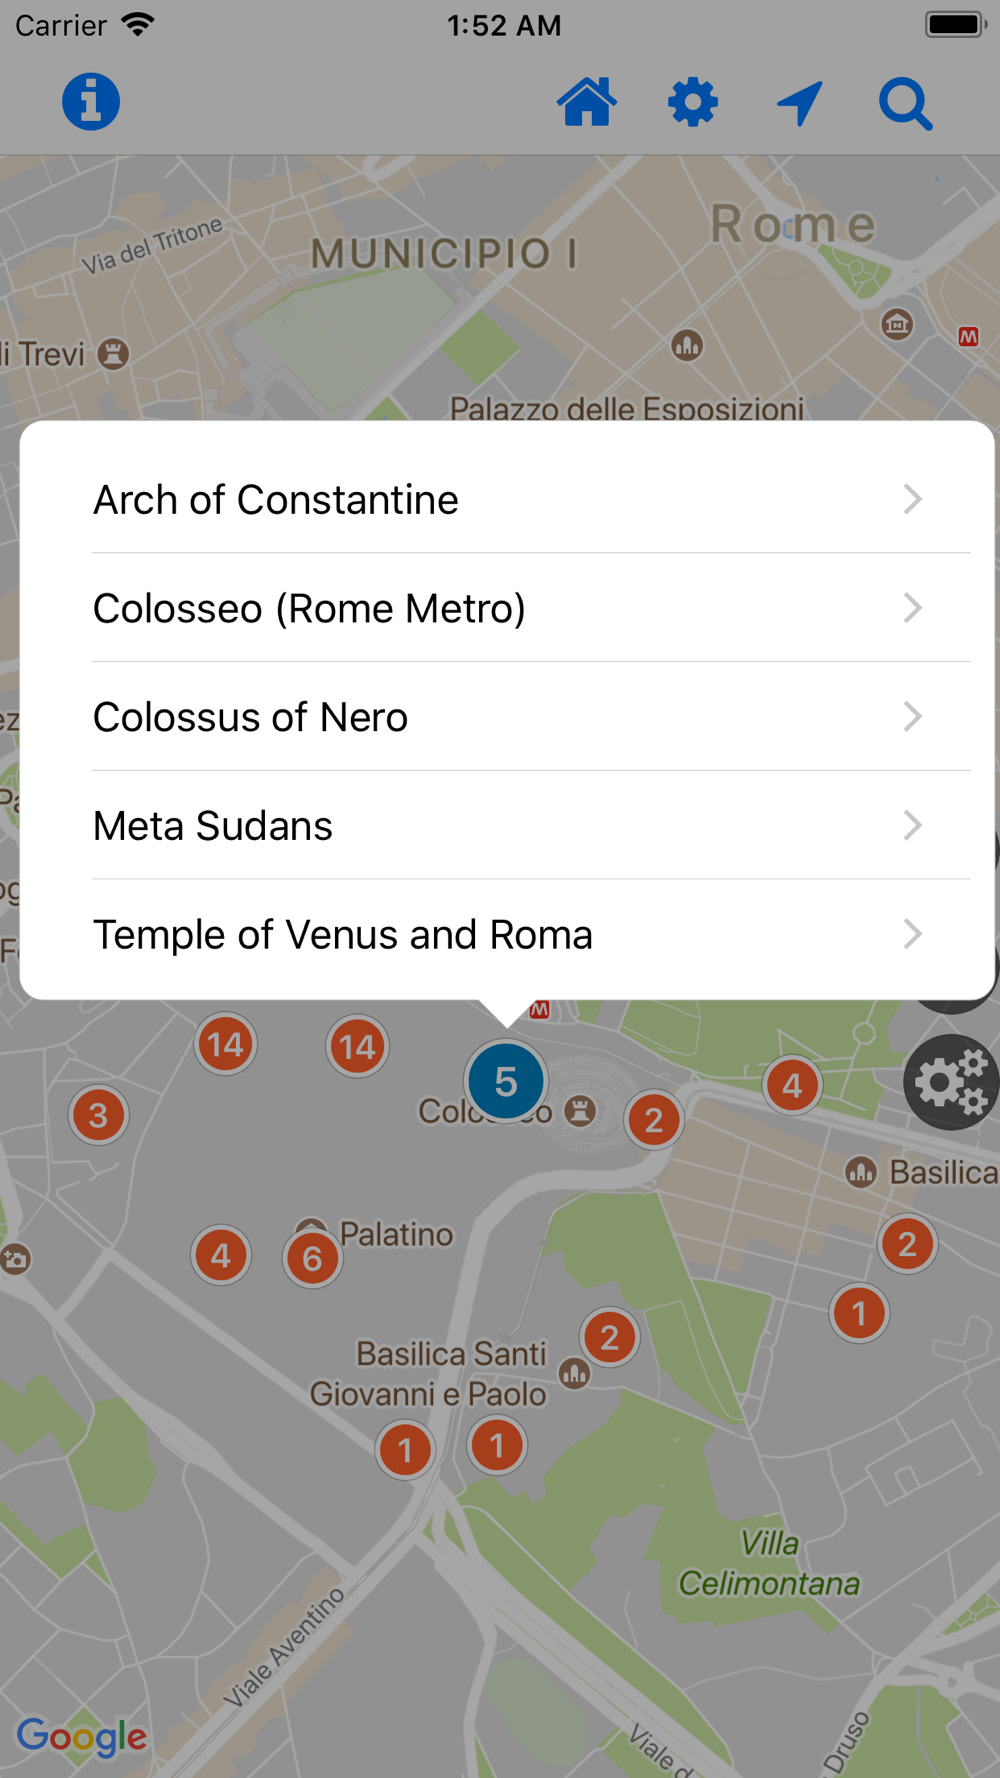Tap the home icon
This screenshot has width=1000, height=1778.
pyautogui.click(x=587, y=102)
